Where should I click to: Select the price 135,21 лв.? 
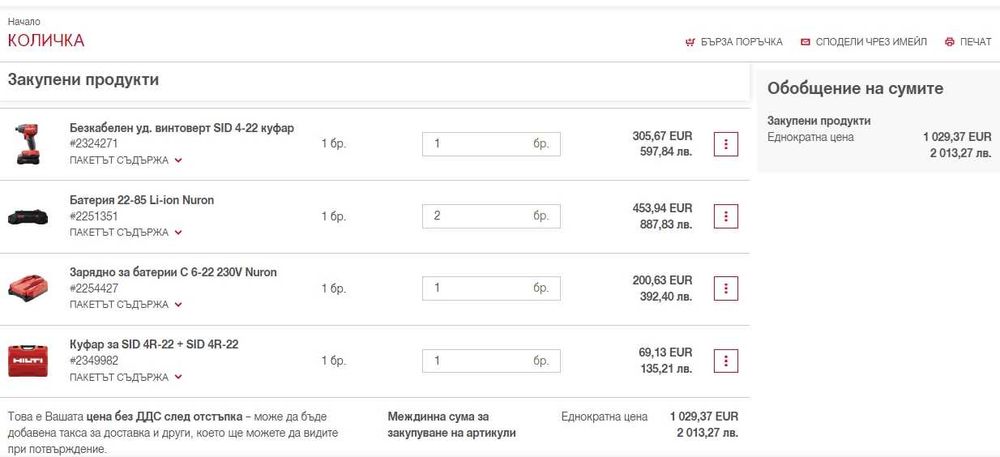click(x=666, y=368)
